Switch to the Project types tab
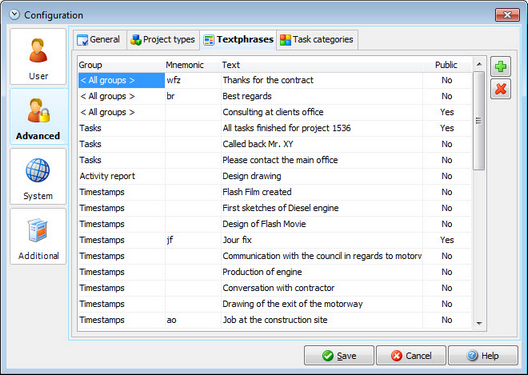Viewport: 528px width, 375px height. [163, 40]
